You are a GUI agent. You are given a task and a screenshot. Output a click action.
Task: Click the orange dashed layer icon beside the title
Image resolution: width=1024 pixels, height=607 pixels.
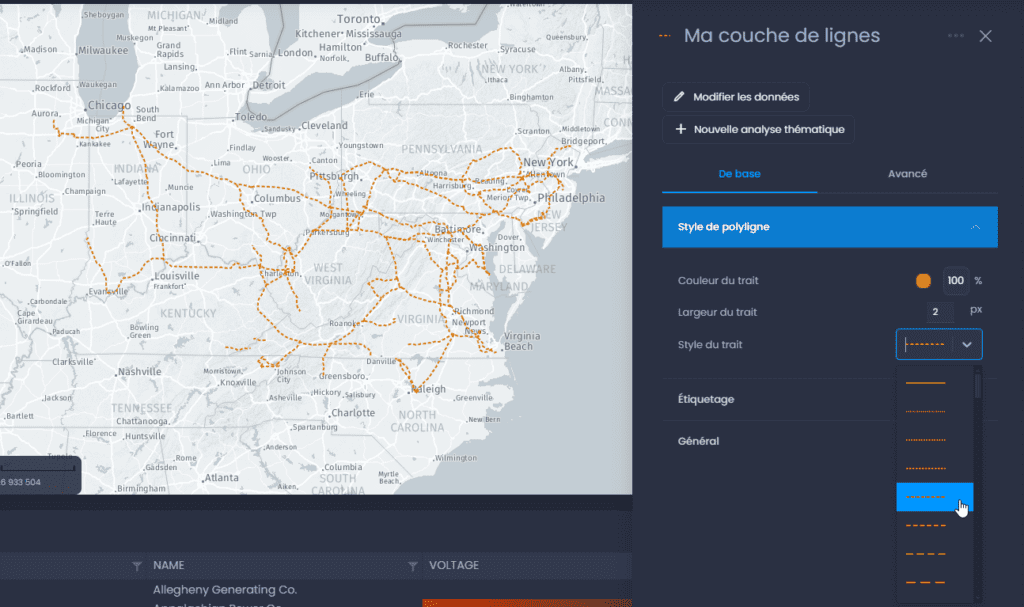665,36
